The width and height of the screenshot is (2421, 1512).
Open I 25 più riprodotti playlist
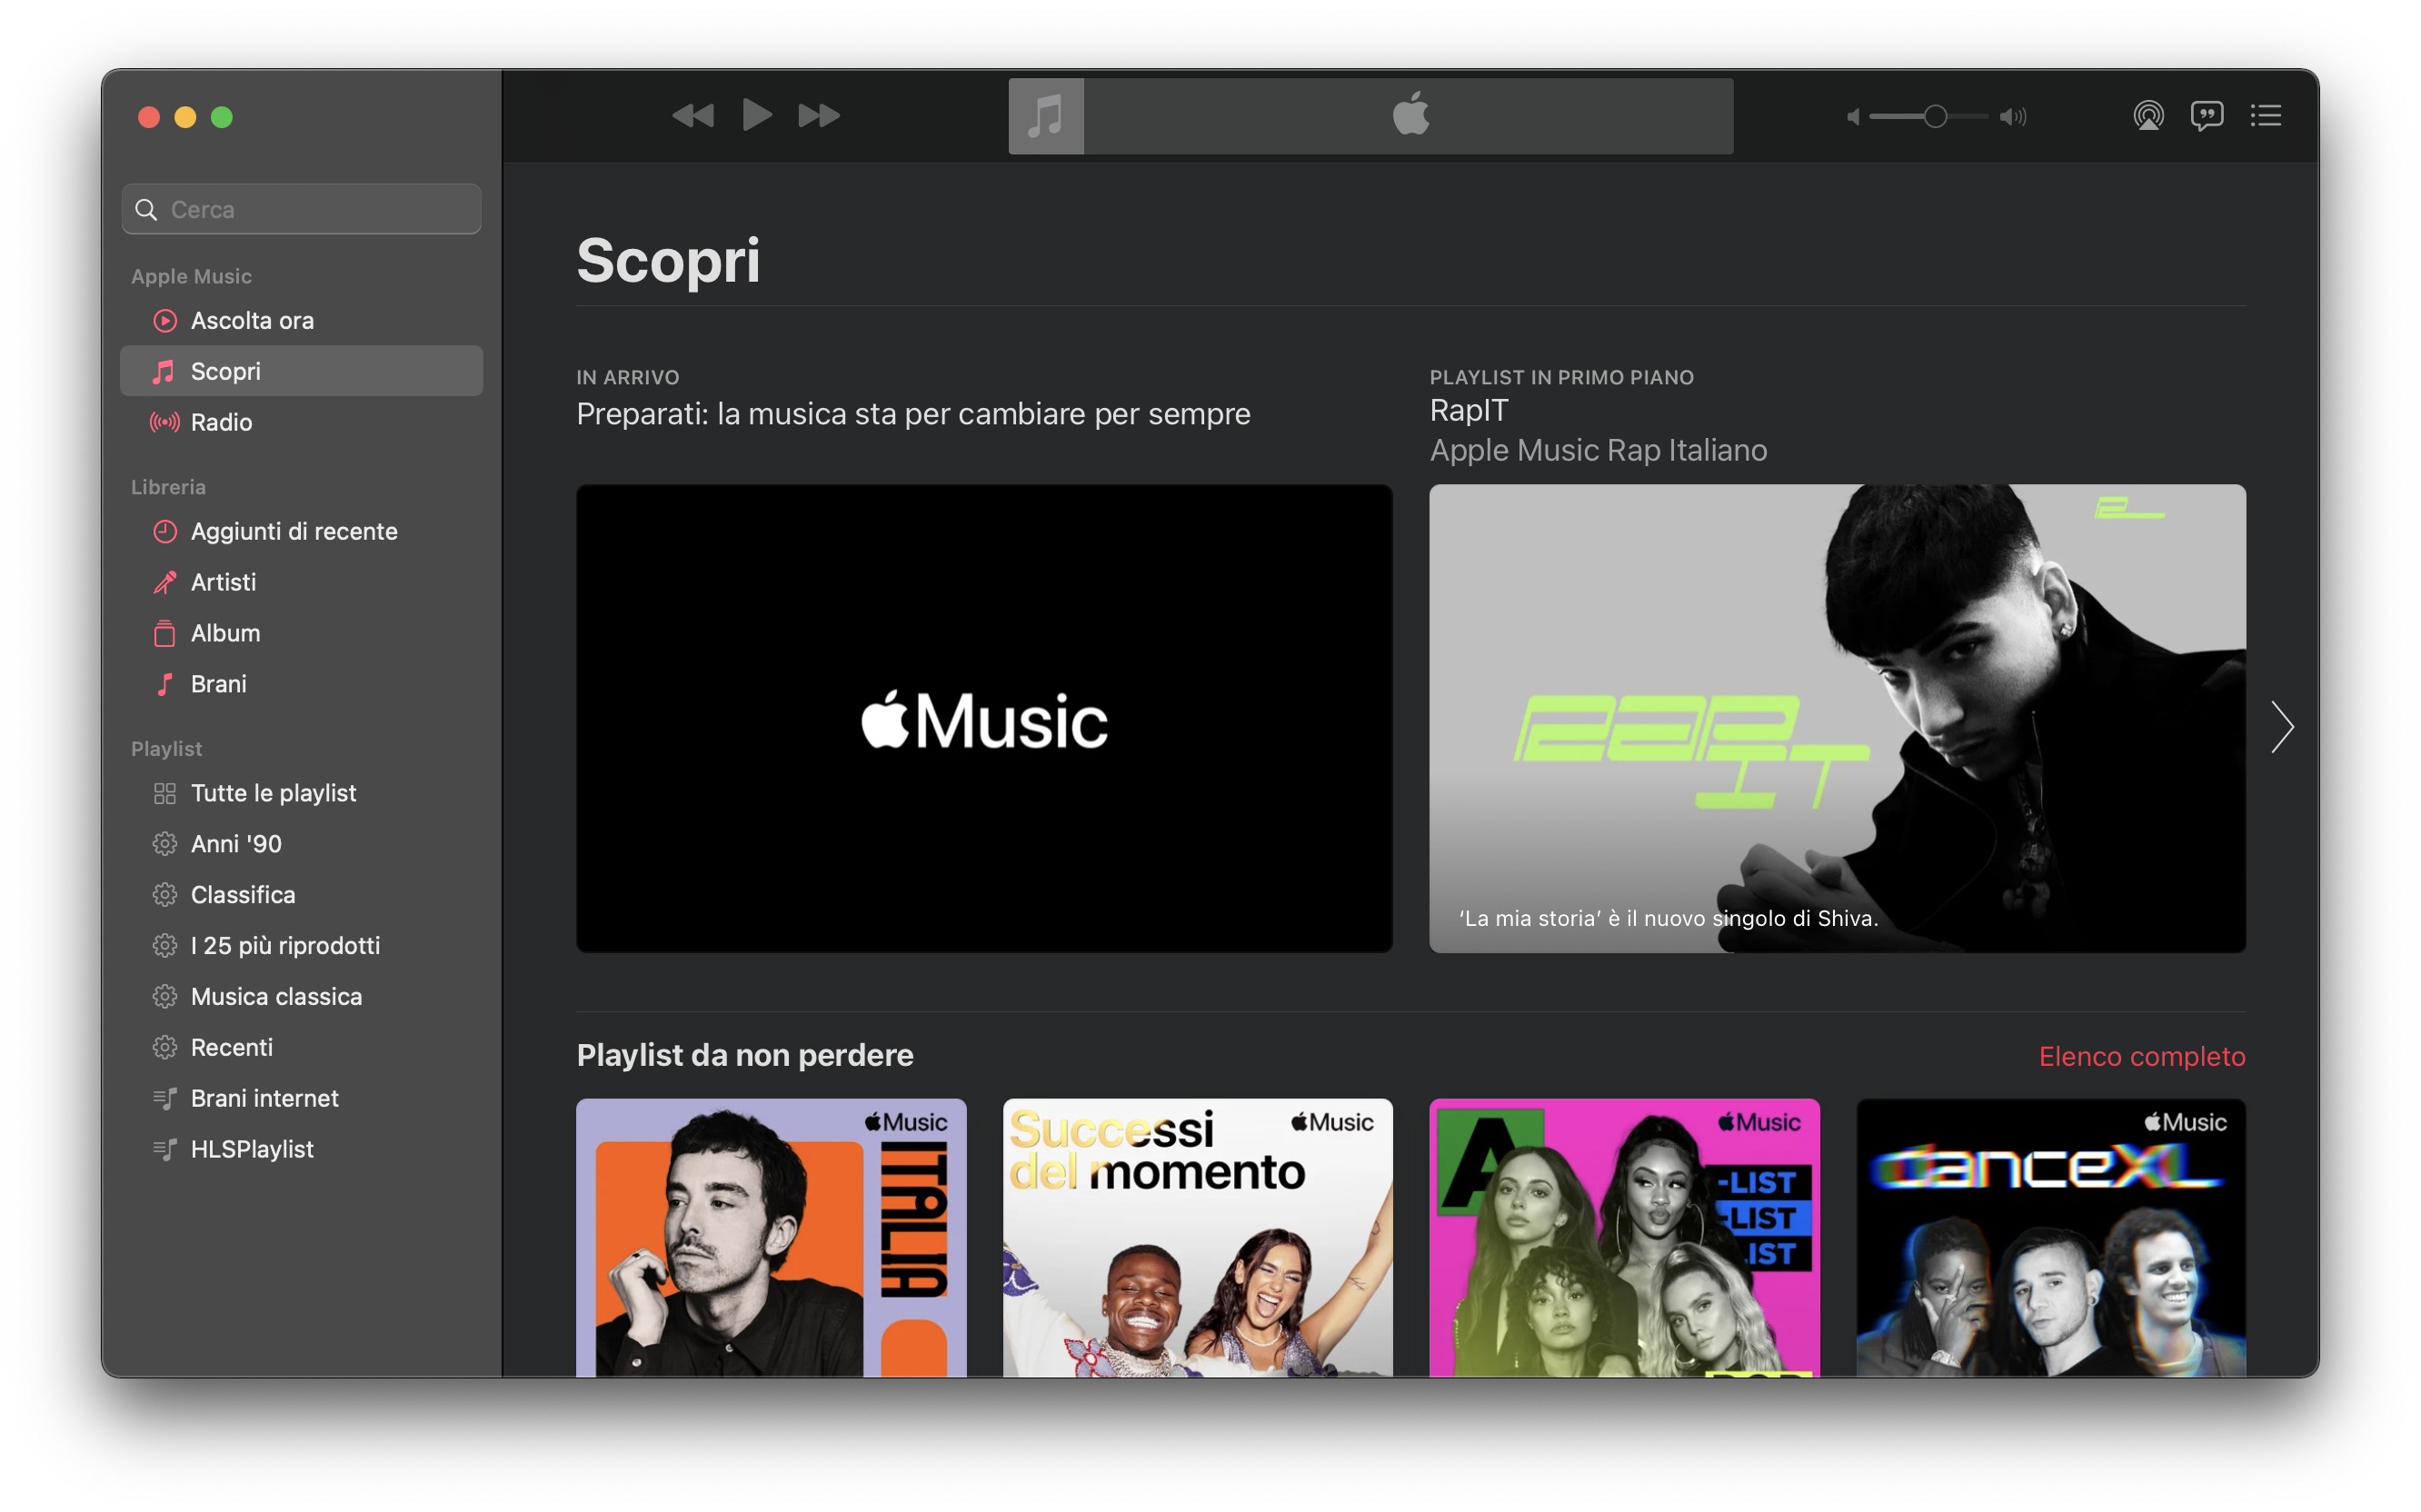click(x=302, y=946)
